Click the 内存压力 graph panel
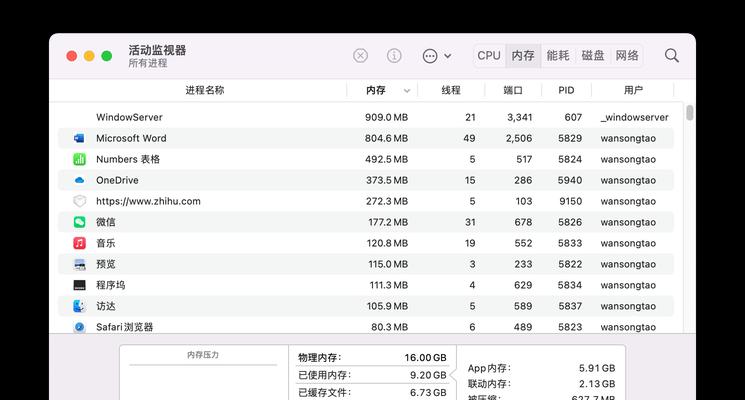The height and width of the screenshot is (400, 745). click(x=203, y=372)
